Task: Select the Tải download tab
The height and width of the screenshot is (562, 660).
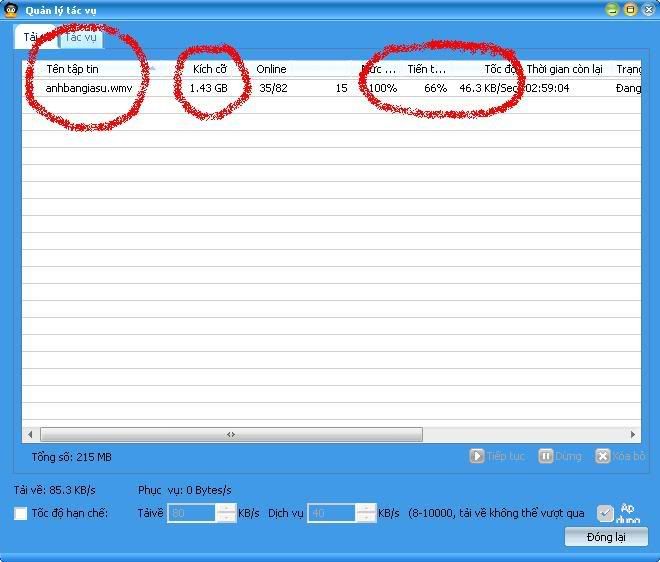Action: (x=31, y=38)
